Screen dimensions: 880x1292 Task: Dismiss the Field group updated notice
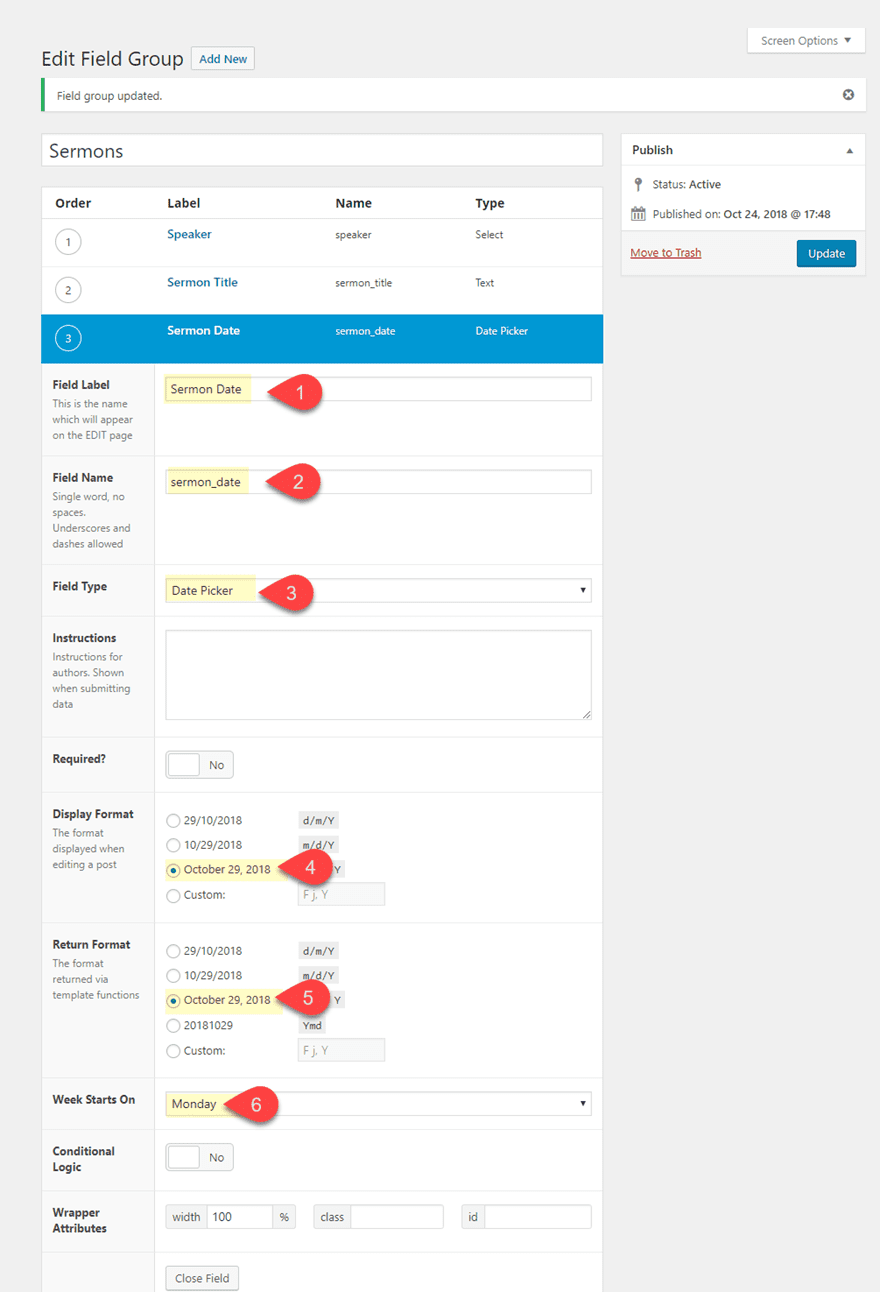click(x=848, y=95)
